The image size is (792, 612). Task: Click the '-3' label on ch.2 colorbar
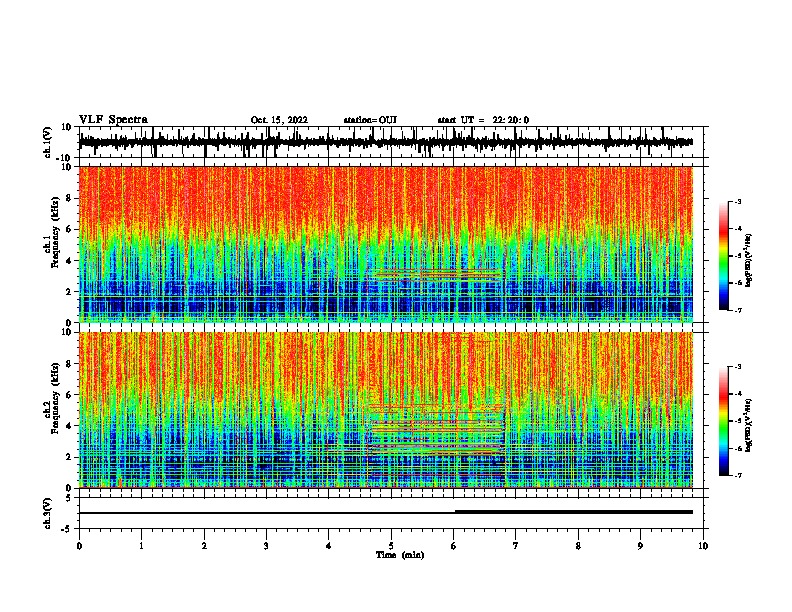(738, 367)
